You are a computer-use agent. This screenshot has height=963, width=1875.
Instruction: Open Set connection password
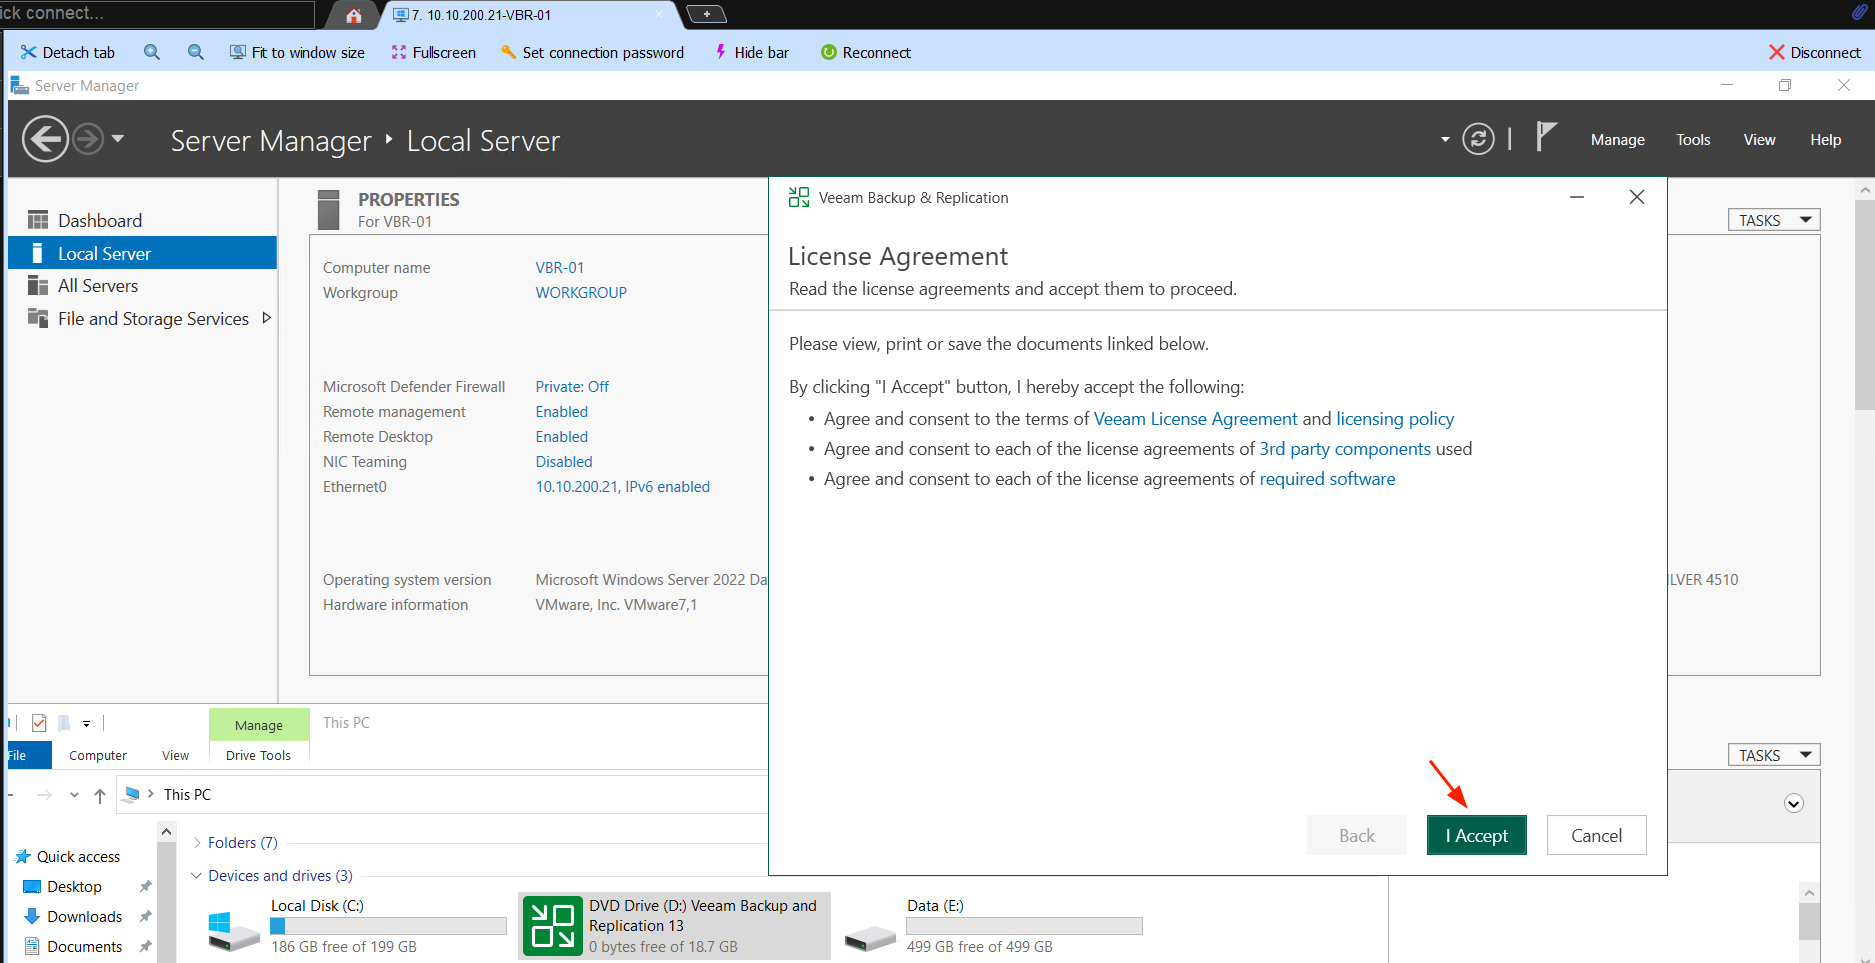[x=592, y=52]
